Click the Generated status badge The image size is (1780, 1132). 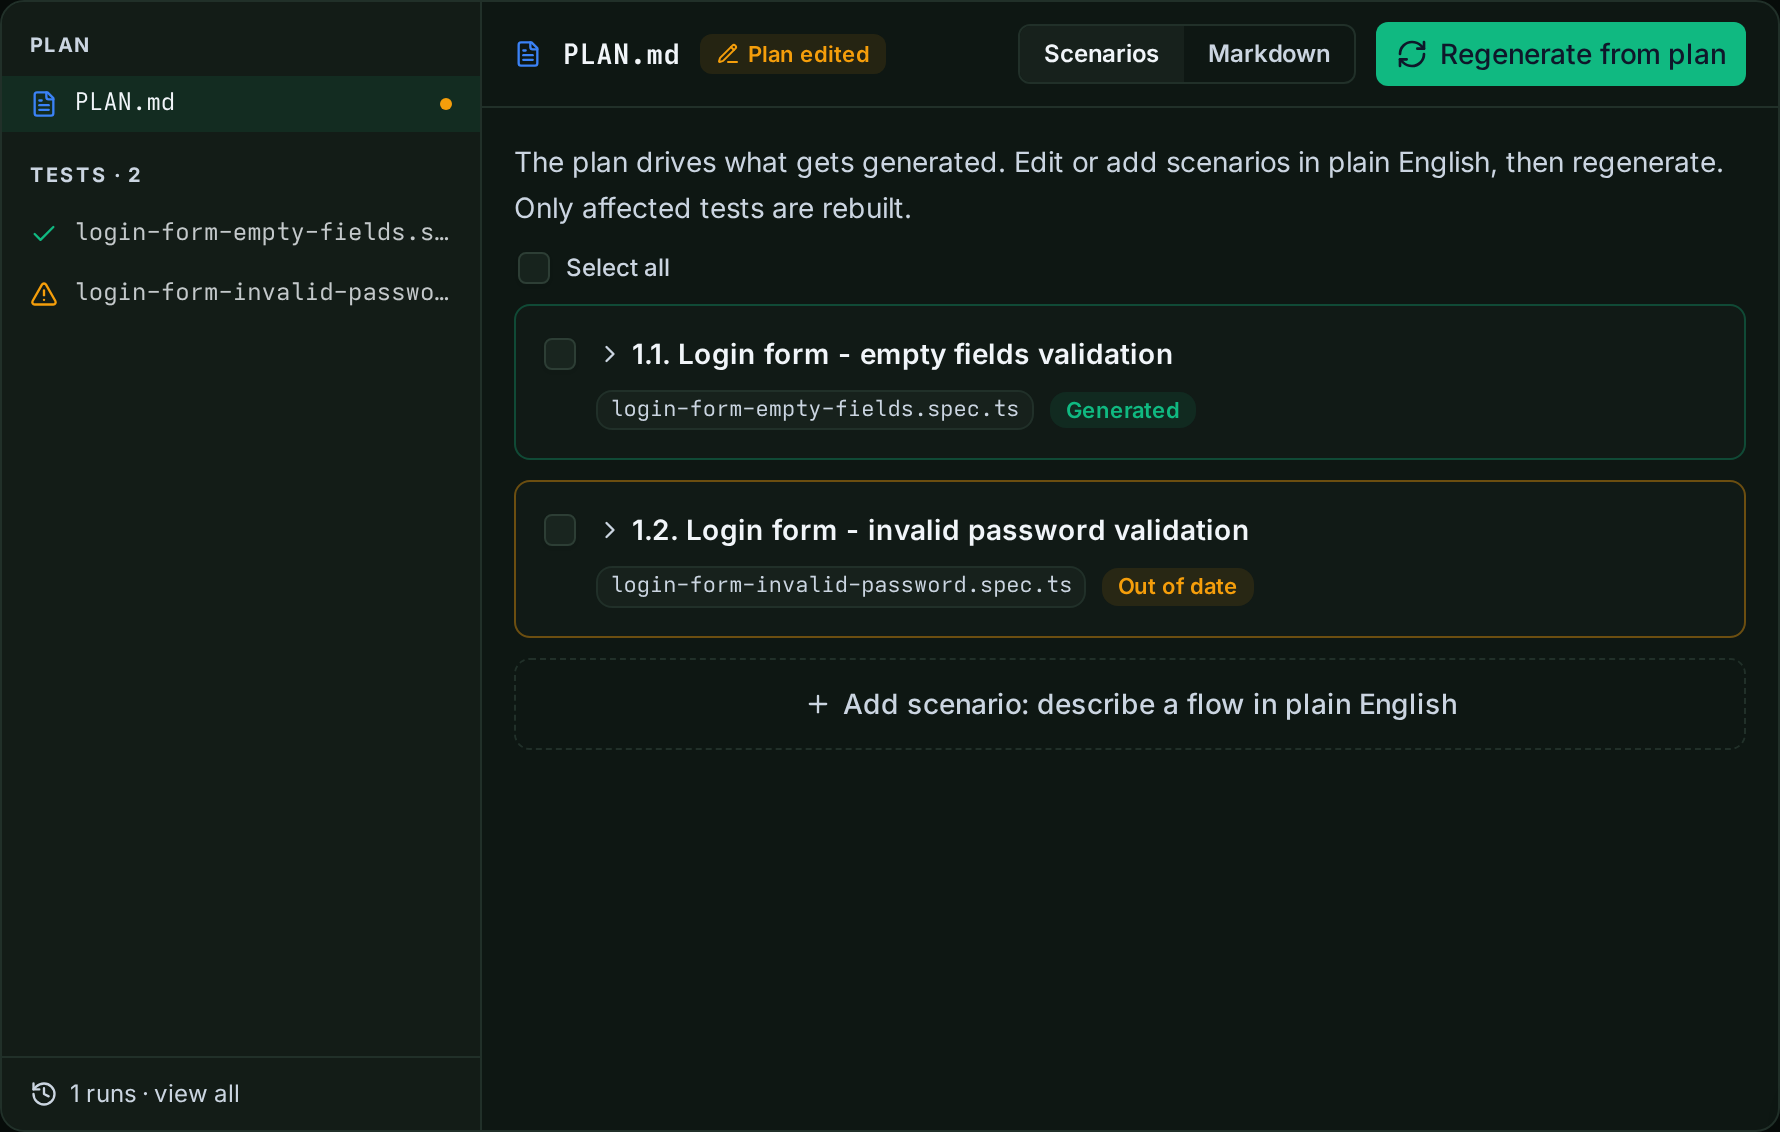pyautogui.click(x=1122, y=410)
